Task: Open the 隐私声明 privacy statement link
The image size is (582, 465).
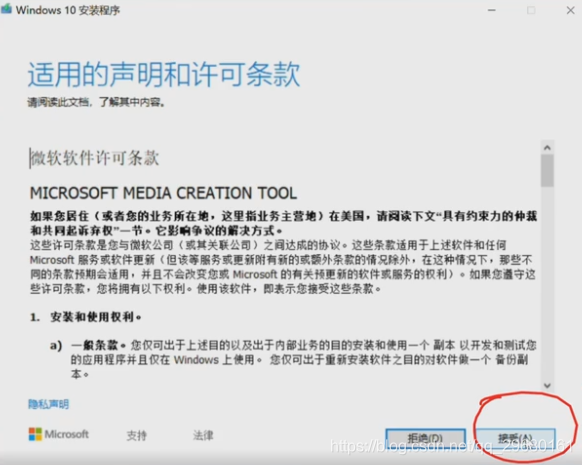Action: pos(49,404)
